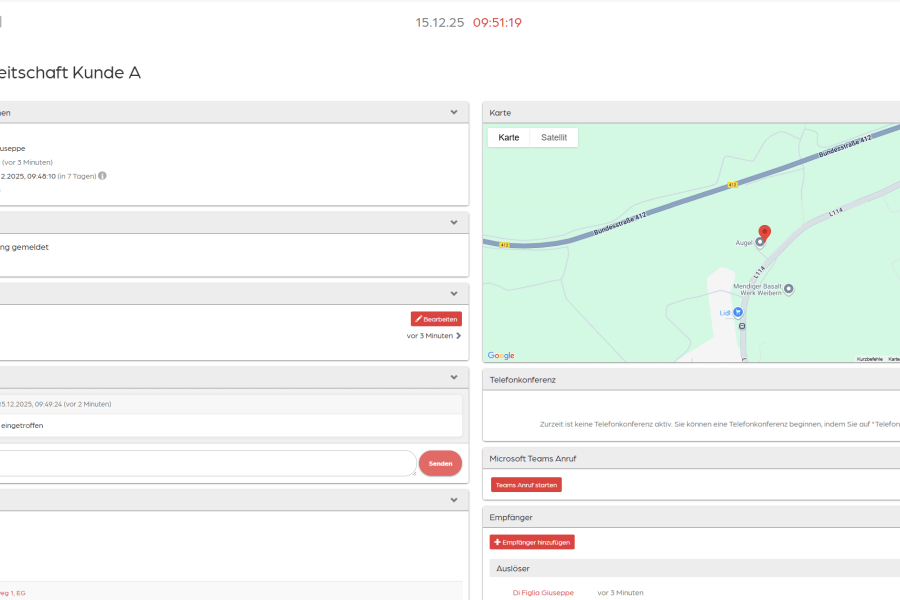This screenshot has height=600, width=900.
Task: Click the bus stop icon below Lidl
Action: (742, 326)
